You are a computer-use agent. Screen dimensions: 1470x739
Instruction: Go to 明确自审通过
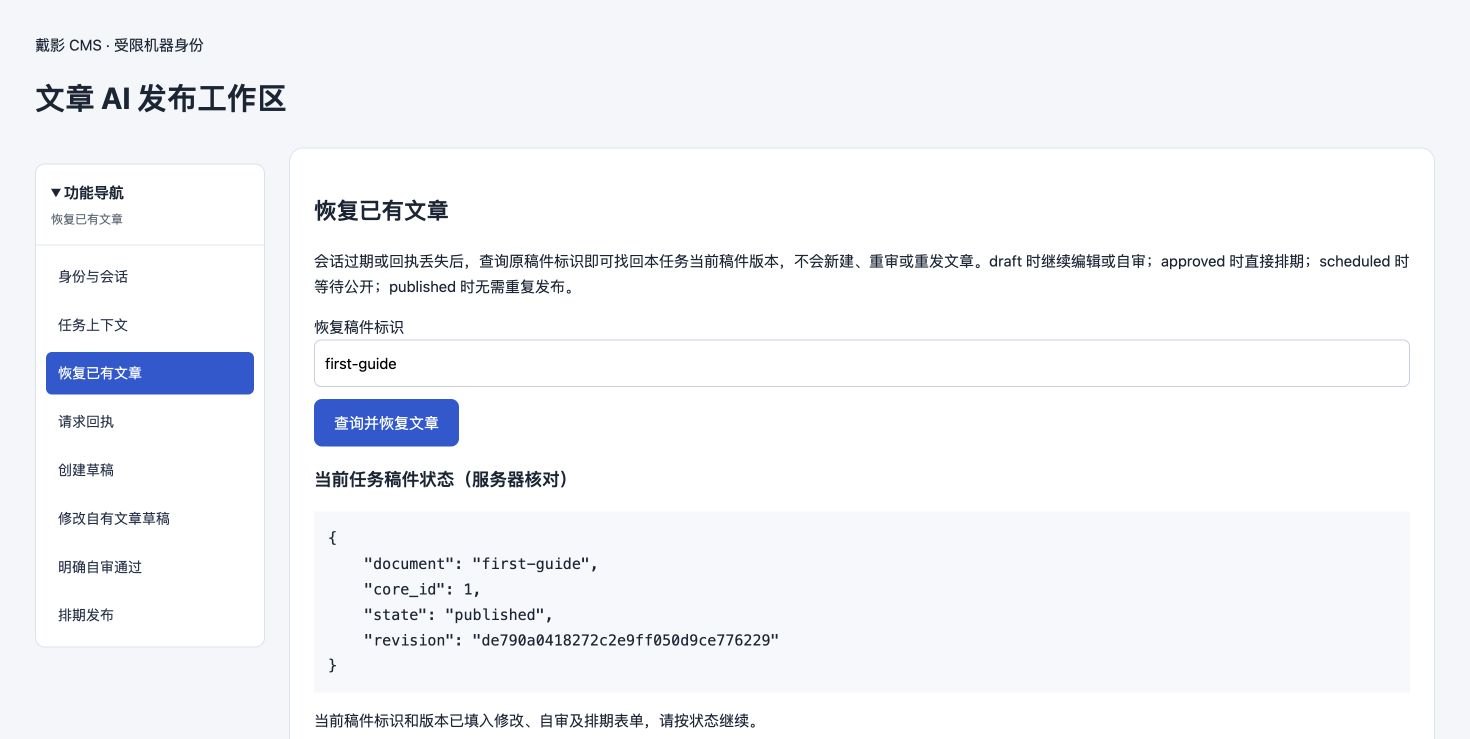pos(150,567)
